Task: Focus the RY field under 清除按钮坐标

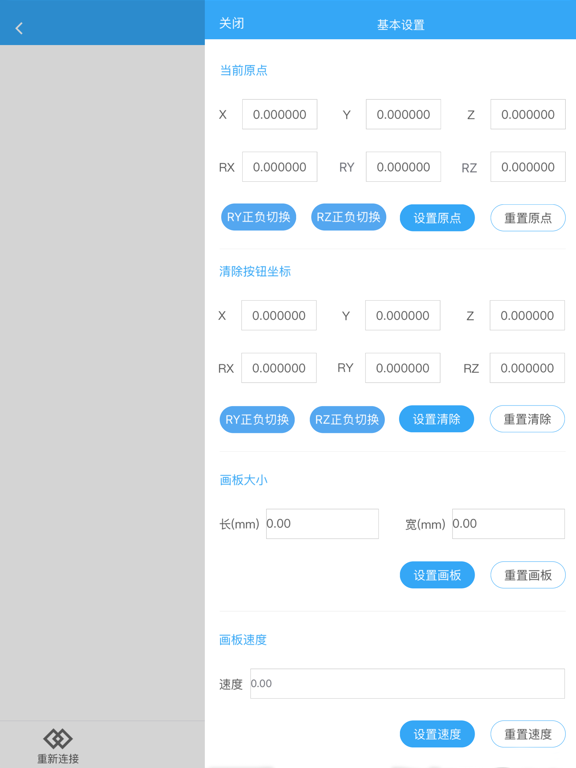Action: click(x=403, y=368)
